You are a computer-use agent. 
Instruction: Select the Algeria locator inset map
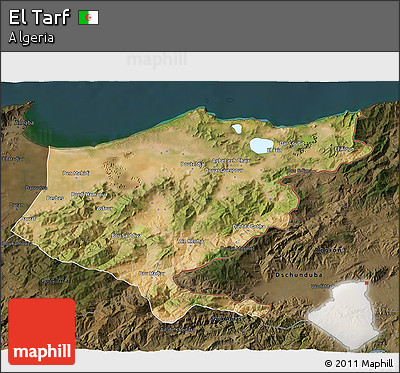click(x=343, y=315)
